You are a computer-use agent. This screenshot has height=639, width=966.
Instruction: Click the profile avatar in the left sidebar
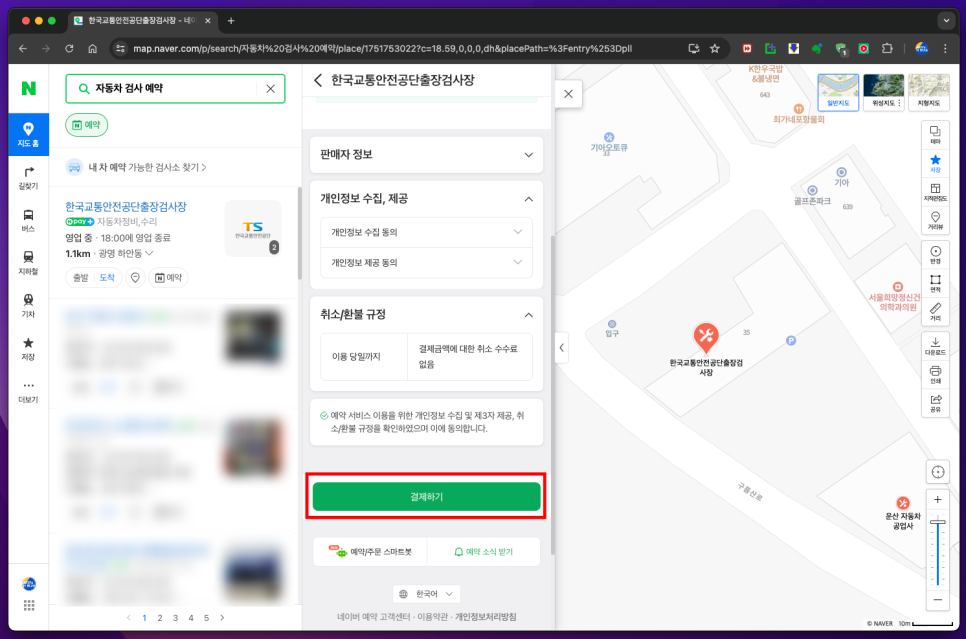click(x=28, y=584)
